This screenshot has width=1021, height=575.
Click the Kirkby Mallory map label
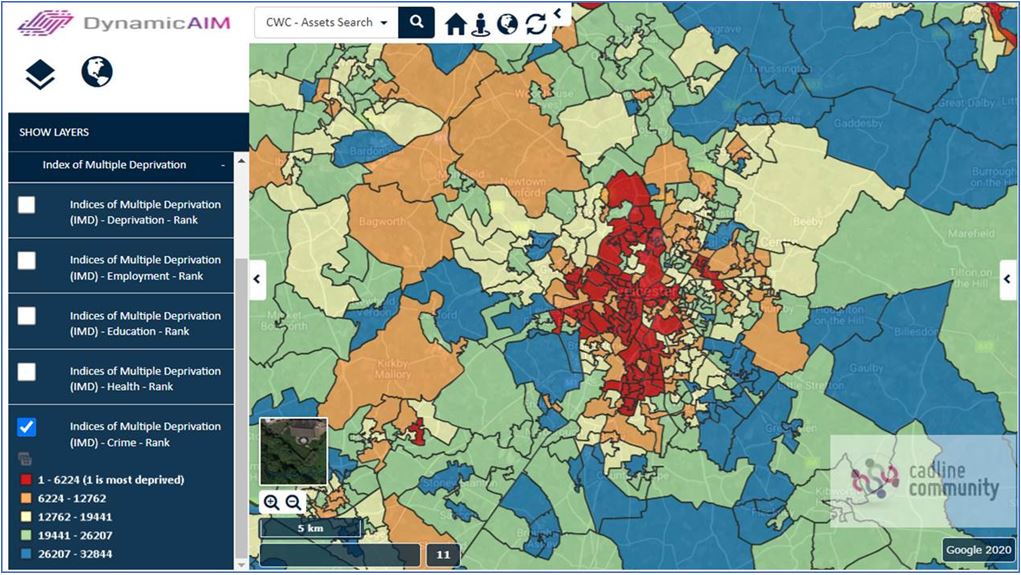pyautogui.click(x=392, y=369)
